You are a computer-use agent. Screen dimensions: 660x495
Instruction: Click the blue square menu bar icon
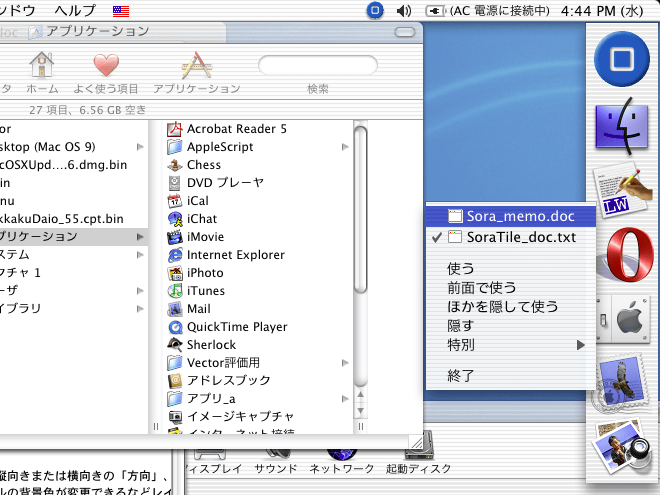pyautogui.click(x=375, y=11)
